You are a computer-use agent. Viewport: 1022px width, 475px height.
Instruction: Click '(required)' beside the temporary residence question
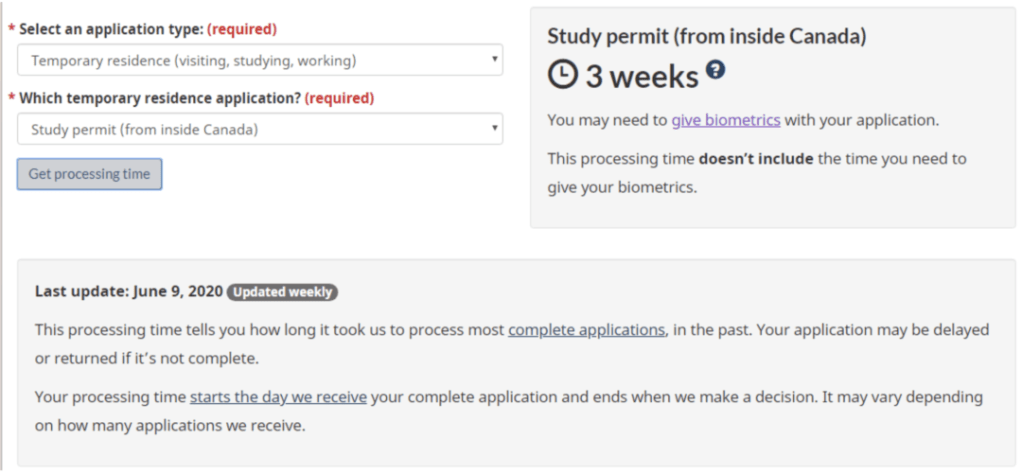[x=339, y=98]
